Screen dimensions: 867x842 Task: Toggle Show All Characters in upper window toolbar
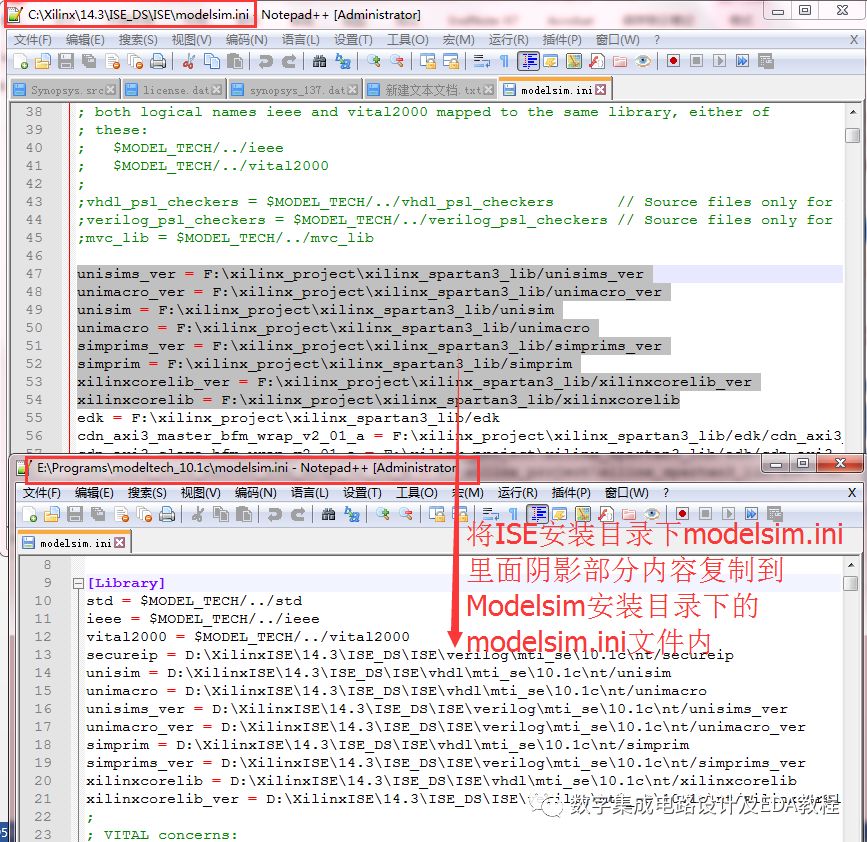[504, 61]
